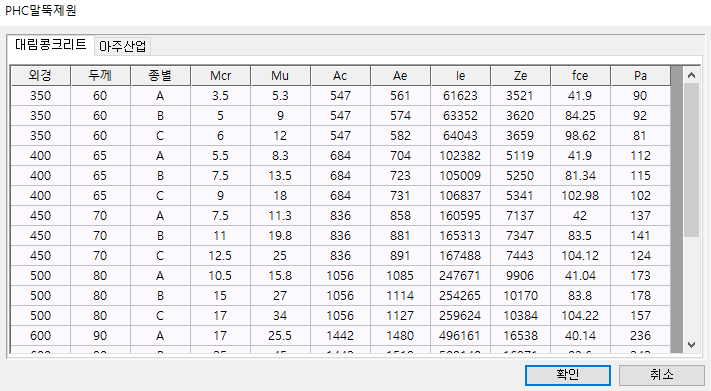Select the Ae cell 1480
Screen dimensions: 711x391
[x=401, y=335]
